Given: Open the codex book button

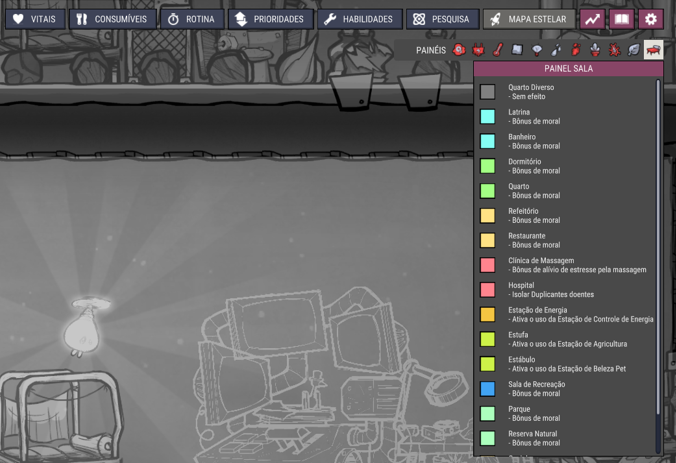Looking at the screenshot, I should click(622, 19).
